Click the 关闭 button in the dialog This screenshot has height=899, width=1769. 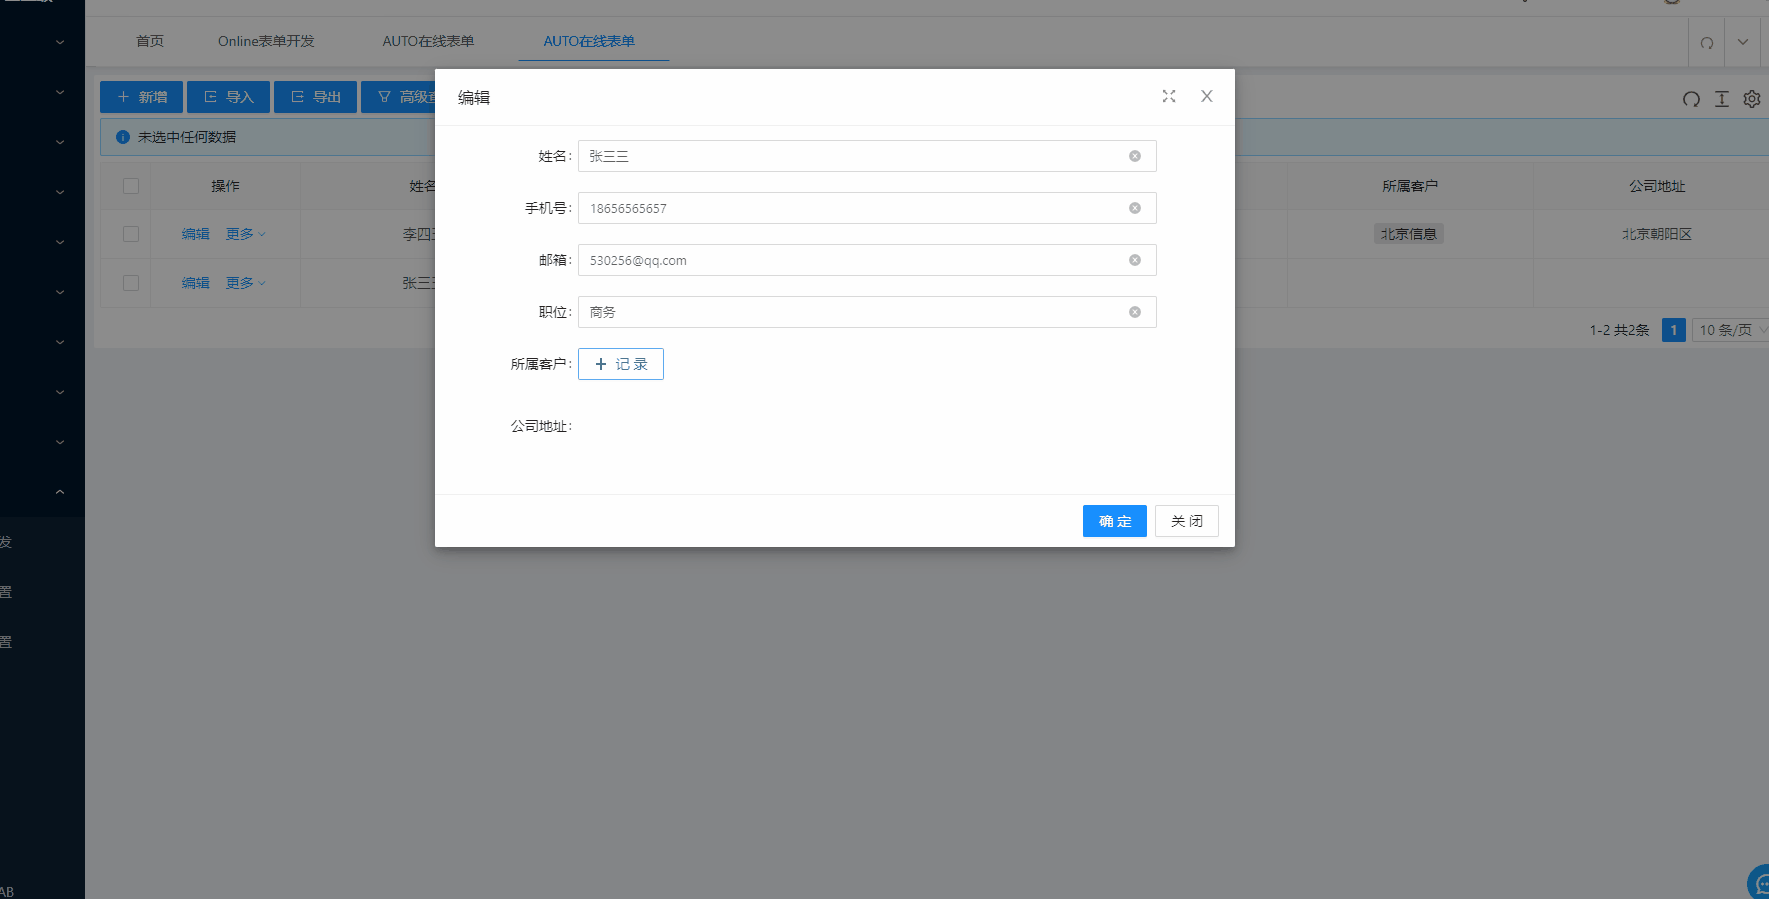tap(1187, 521)
